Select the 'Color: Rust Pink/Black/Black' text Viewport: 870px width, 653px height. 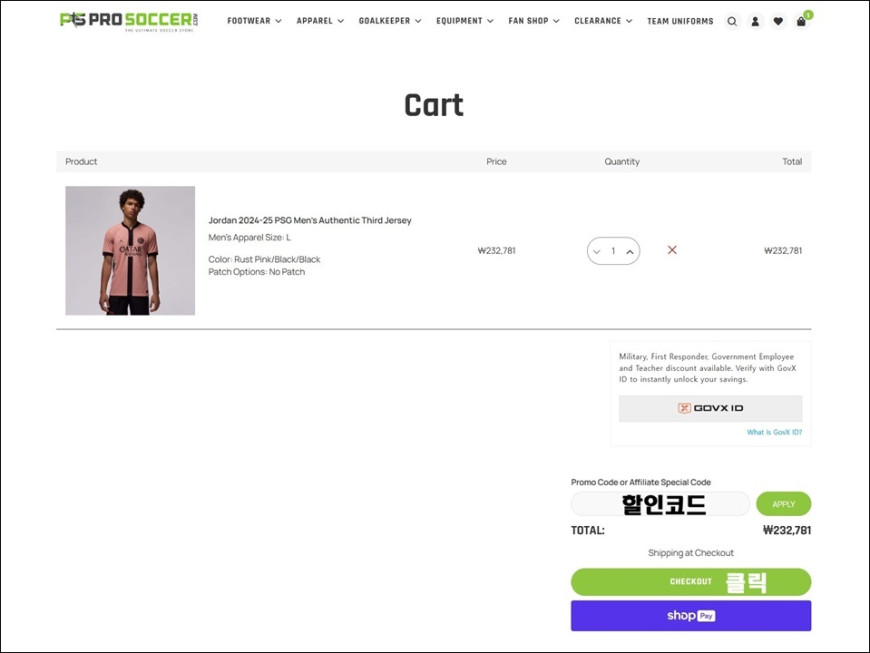pyautogui.click(x=264, y=259)
